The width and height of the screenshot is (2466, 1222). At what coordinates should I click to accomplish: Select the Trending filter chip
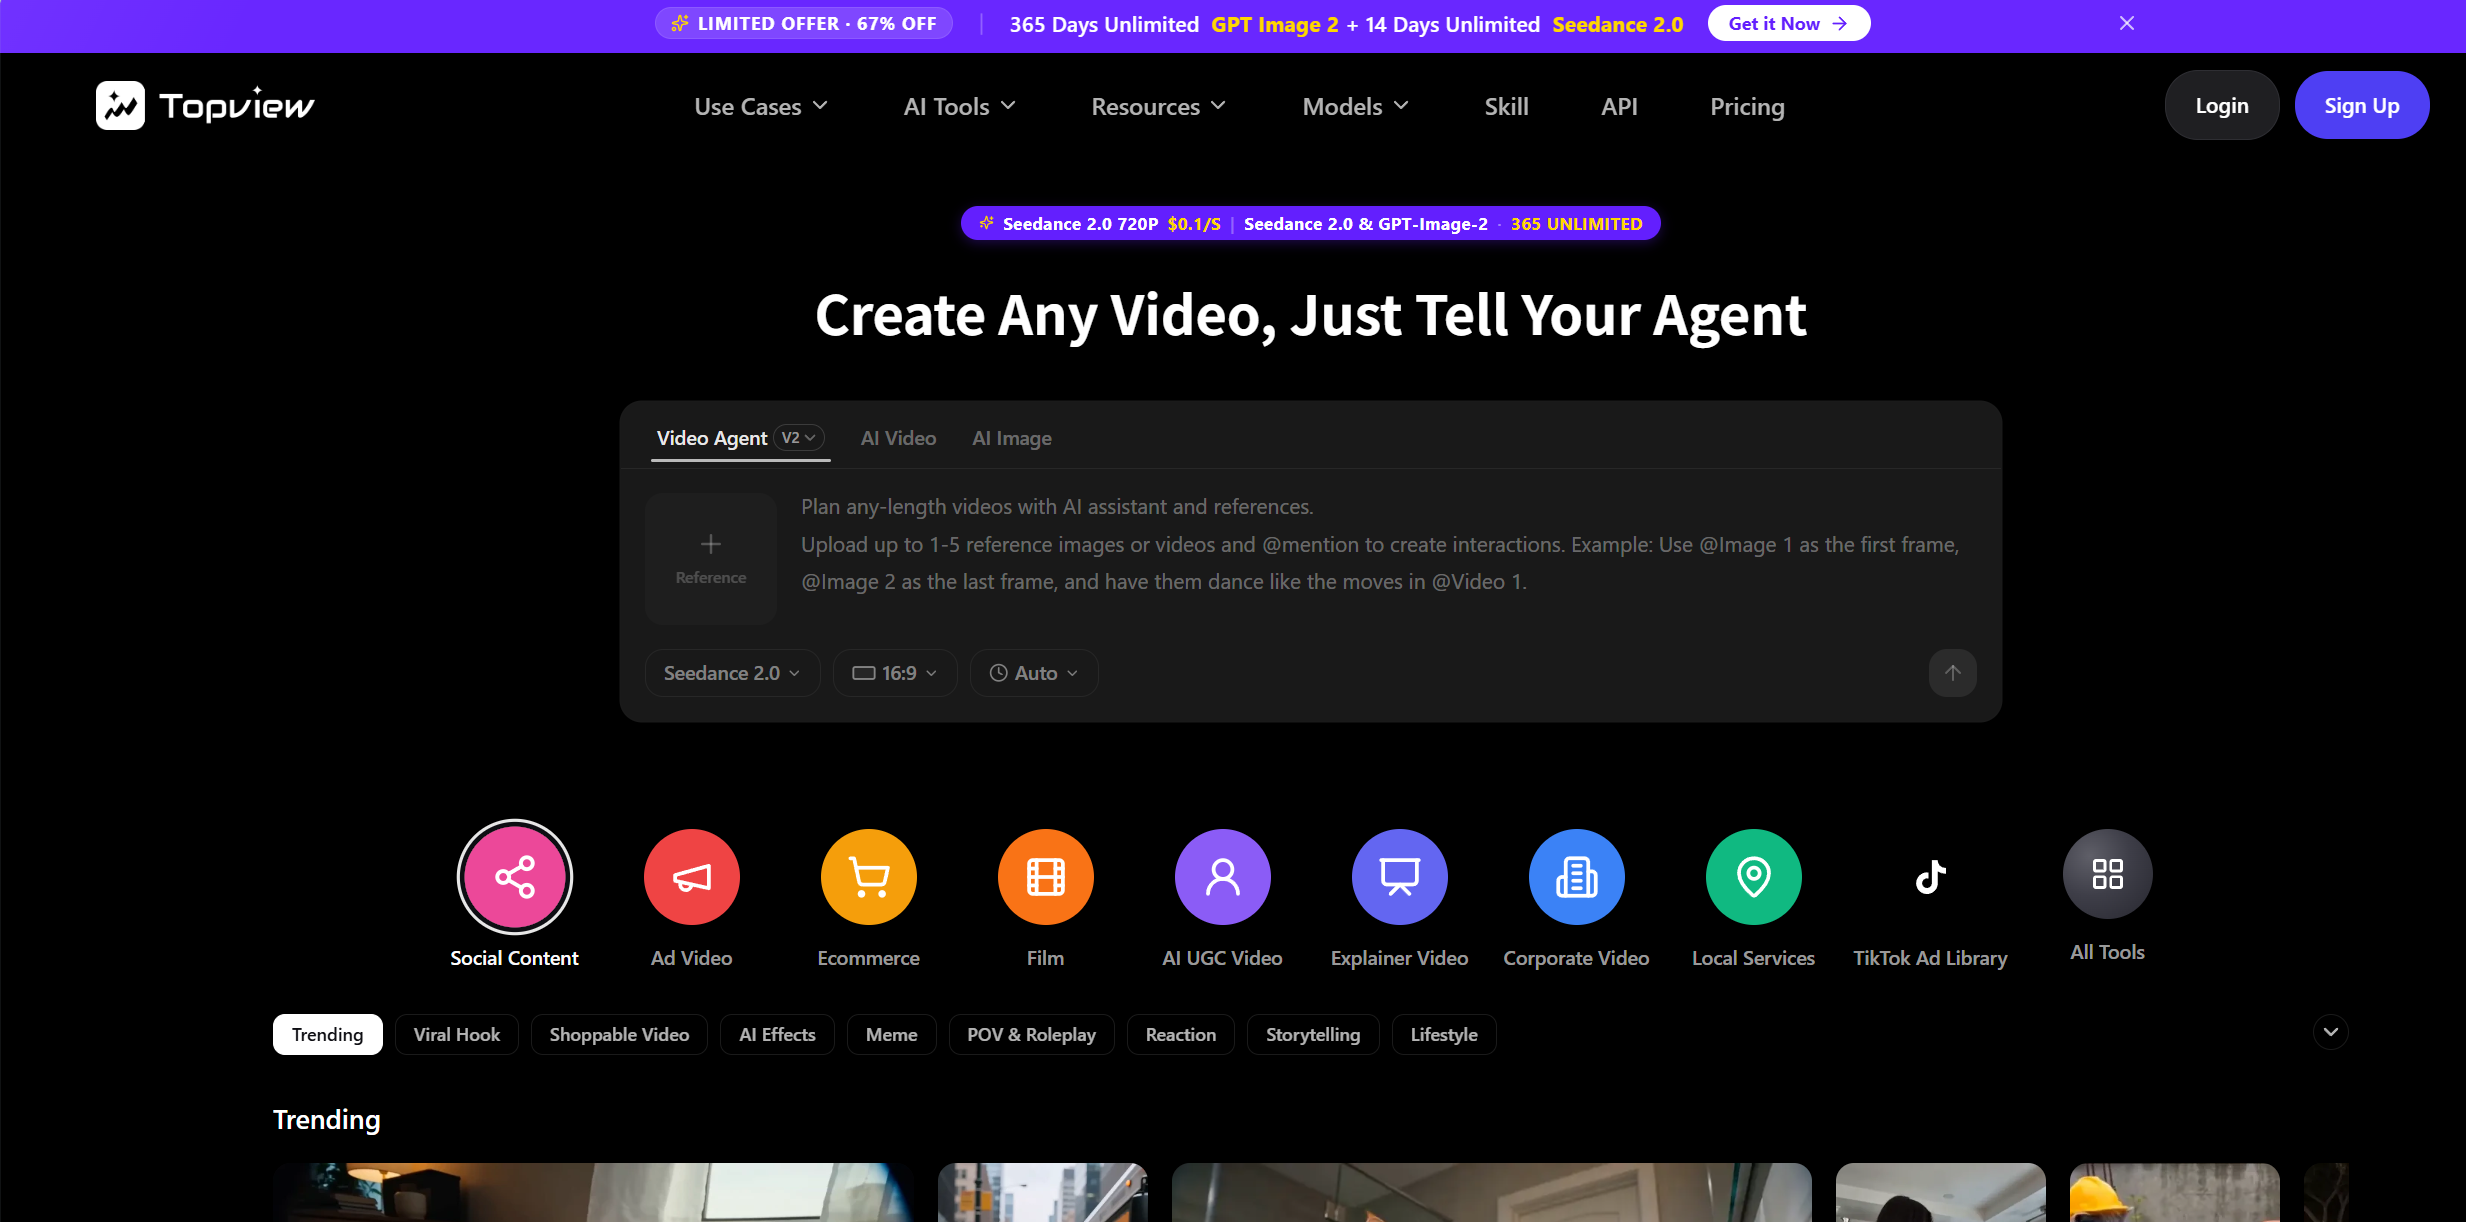point(328,1034)
